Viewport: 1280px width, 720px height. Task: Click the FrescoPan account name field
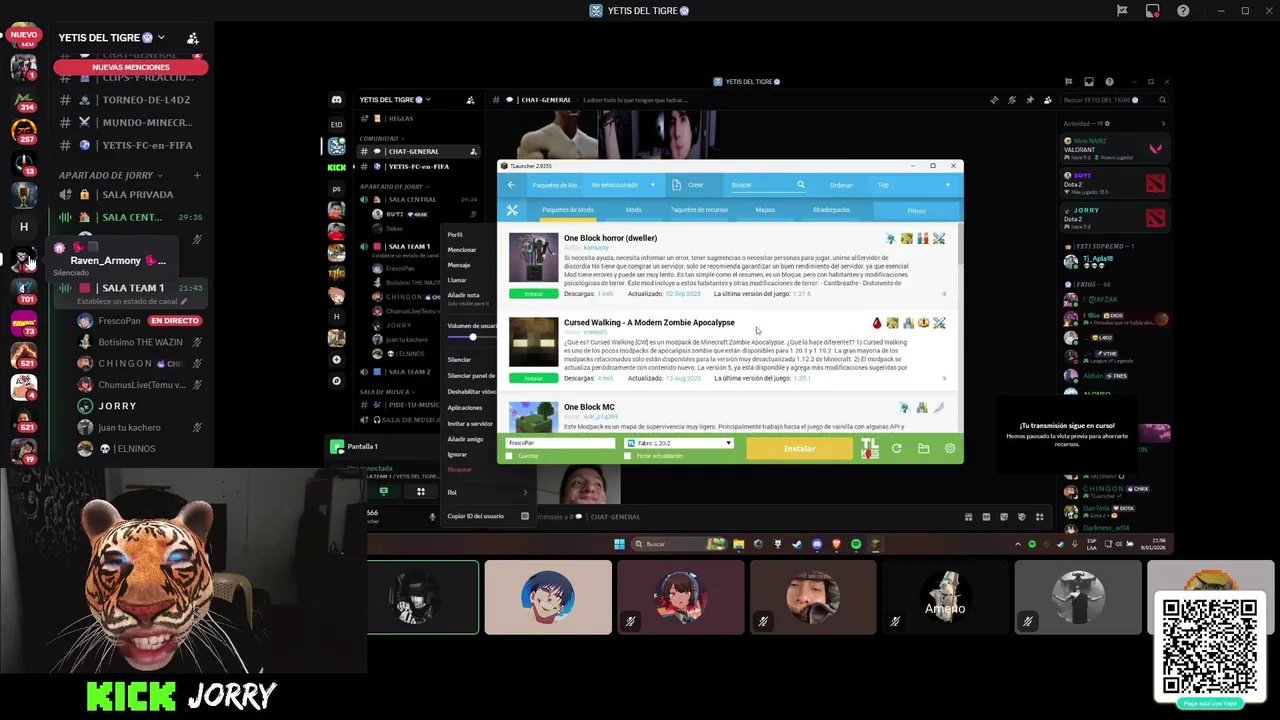tap(560, 443)
